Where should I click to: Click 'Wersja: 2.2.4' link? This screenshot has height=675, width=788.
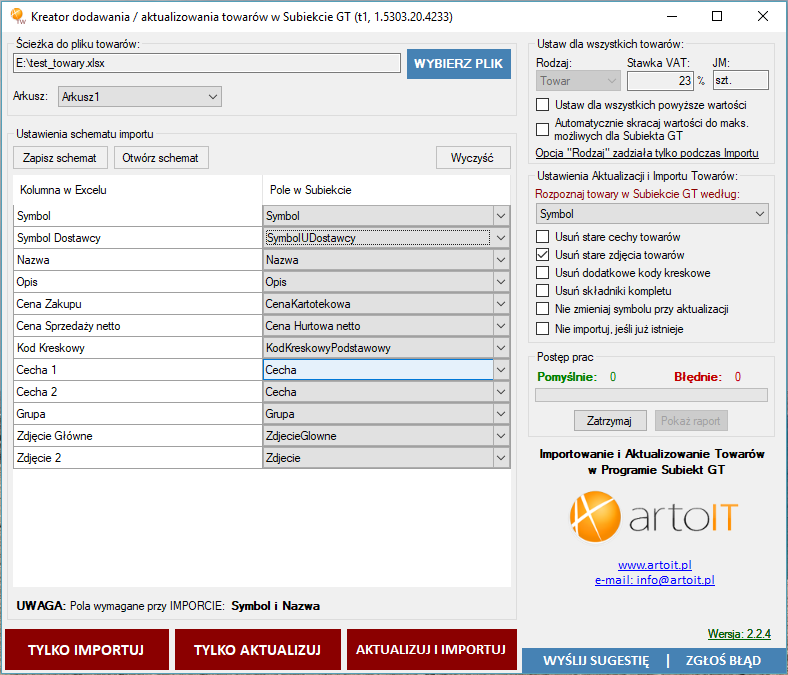pyautogui.click(x=739, y=634)
